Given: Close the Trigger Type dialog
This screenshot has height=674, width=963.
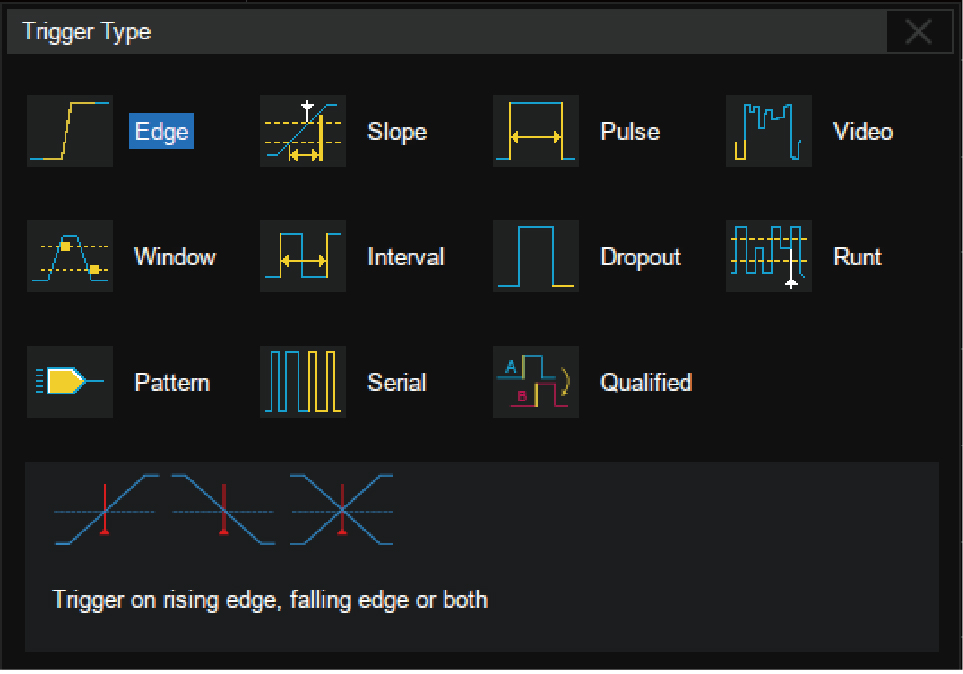Looking at the screenshot, I should pyautogui.click(x=918, y=32).
